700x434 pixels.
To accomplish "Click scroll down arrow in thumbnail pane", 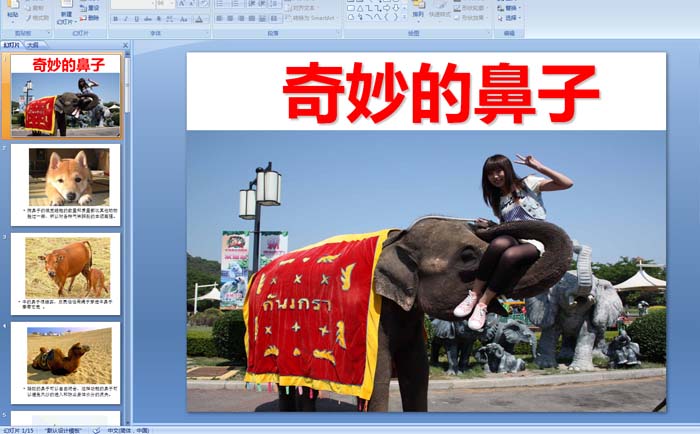I will coord(128,422).
